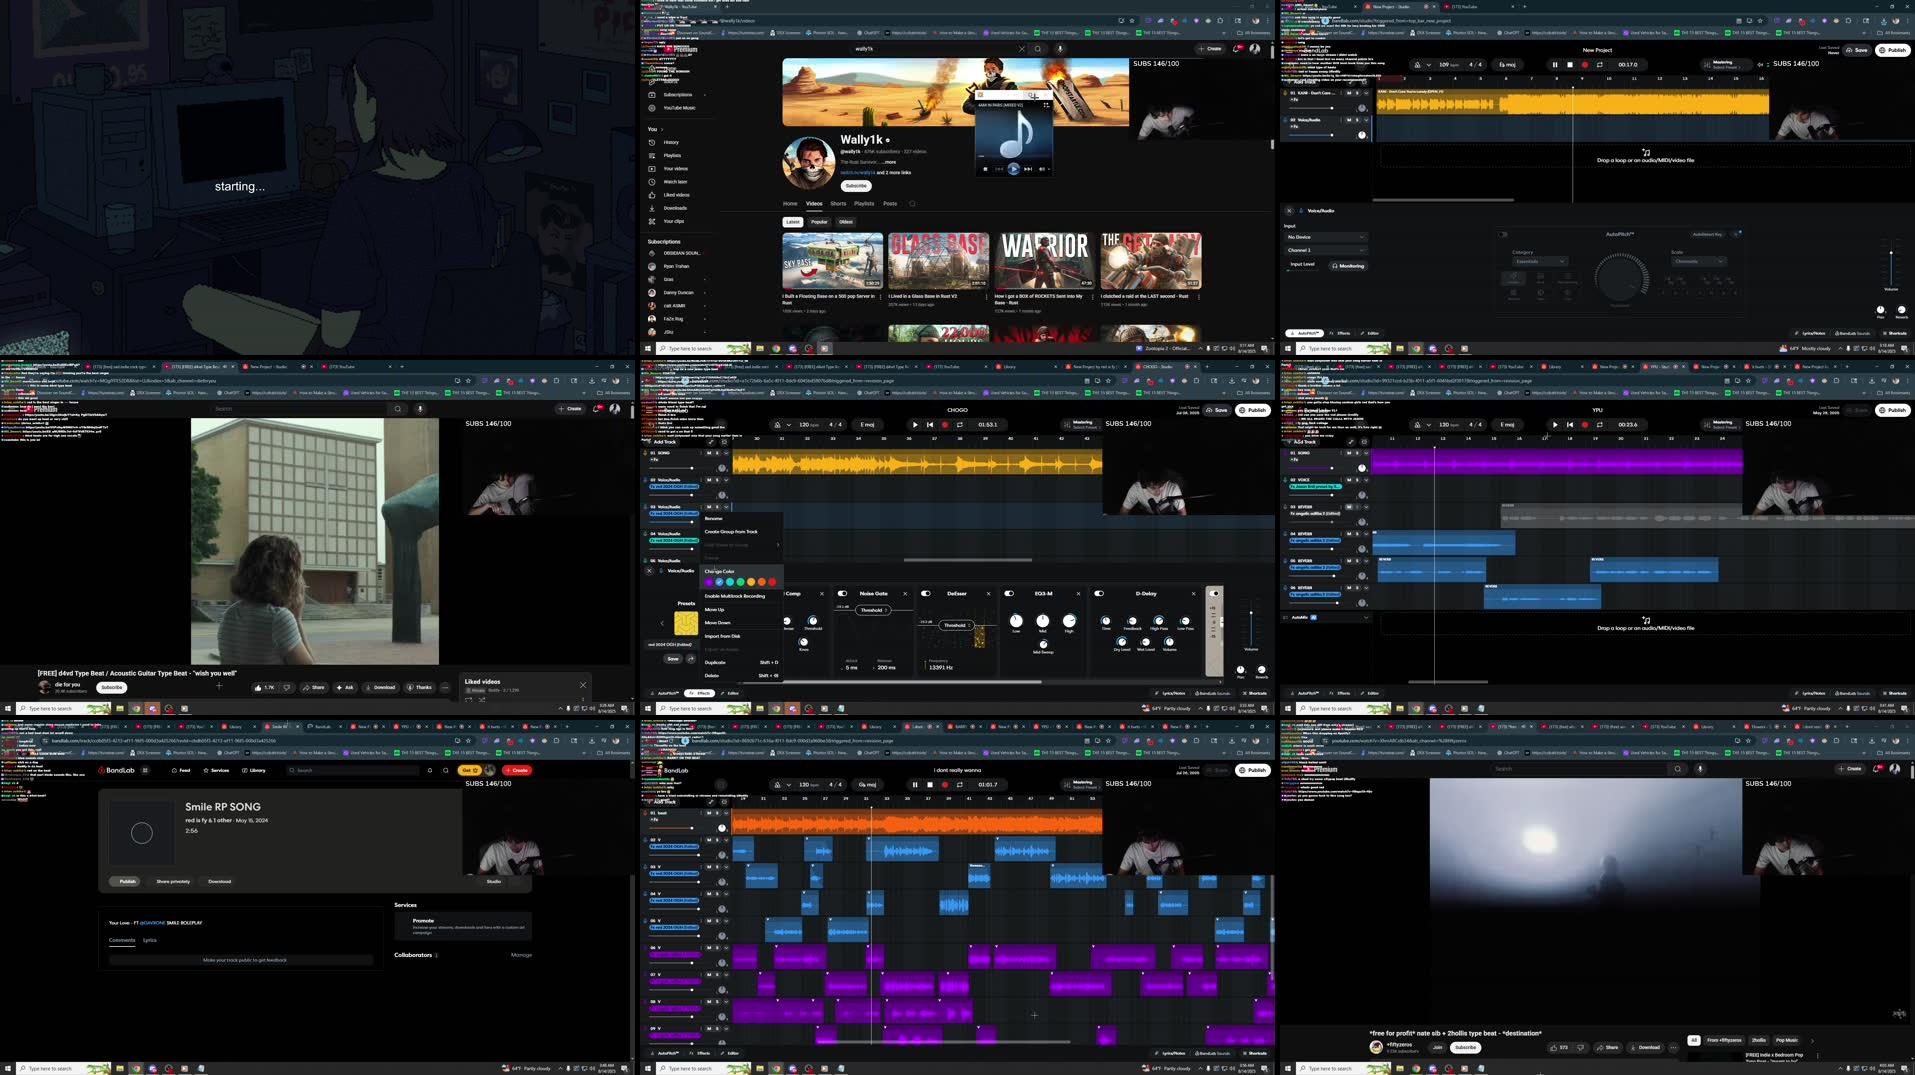Open Lyrics/Notes in the CHOGO studio footer
1915x1075 pixels.
point(1170,693)
